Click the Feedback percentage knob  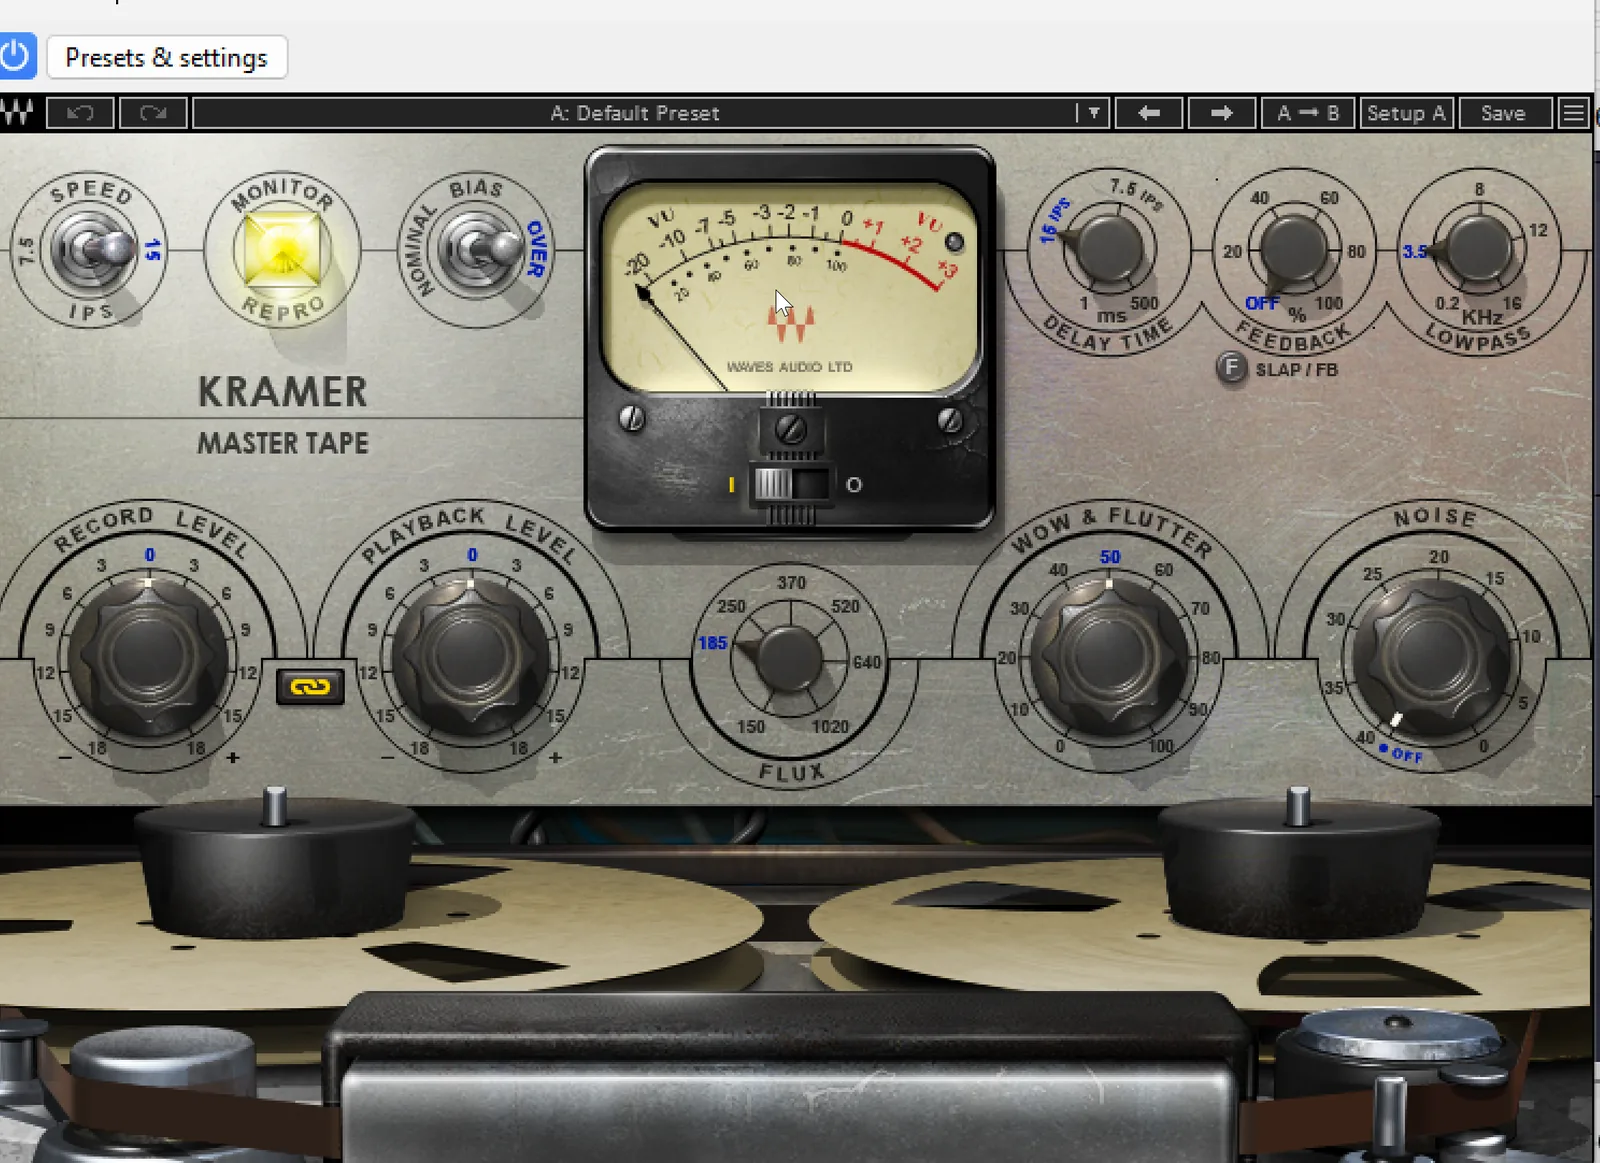click(x=1293, y=249)
